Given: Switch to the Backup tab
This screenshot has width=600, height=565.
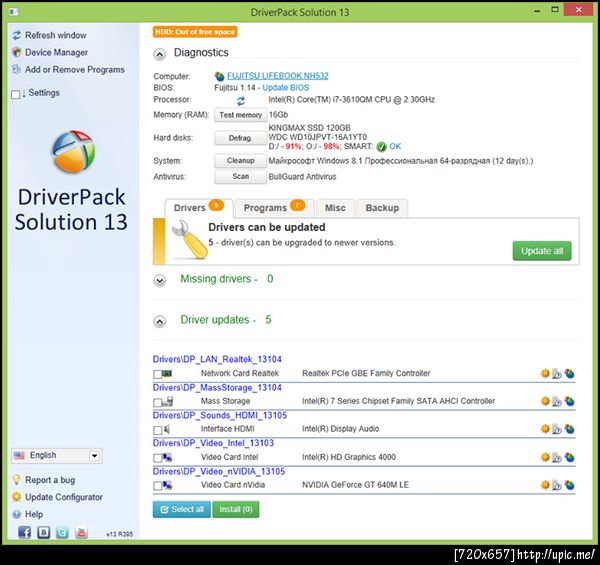Looking at the screenshot, I should point(382,208).
